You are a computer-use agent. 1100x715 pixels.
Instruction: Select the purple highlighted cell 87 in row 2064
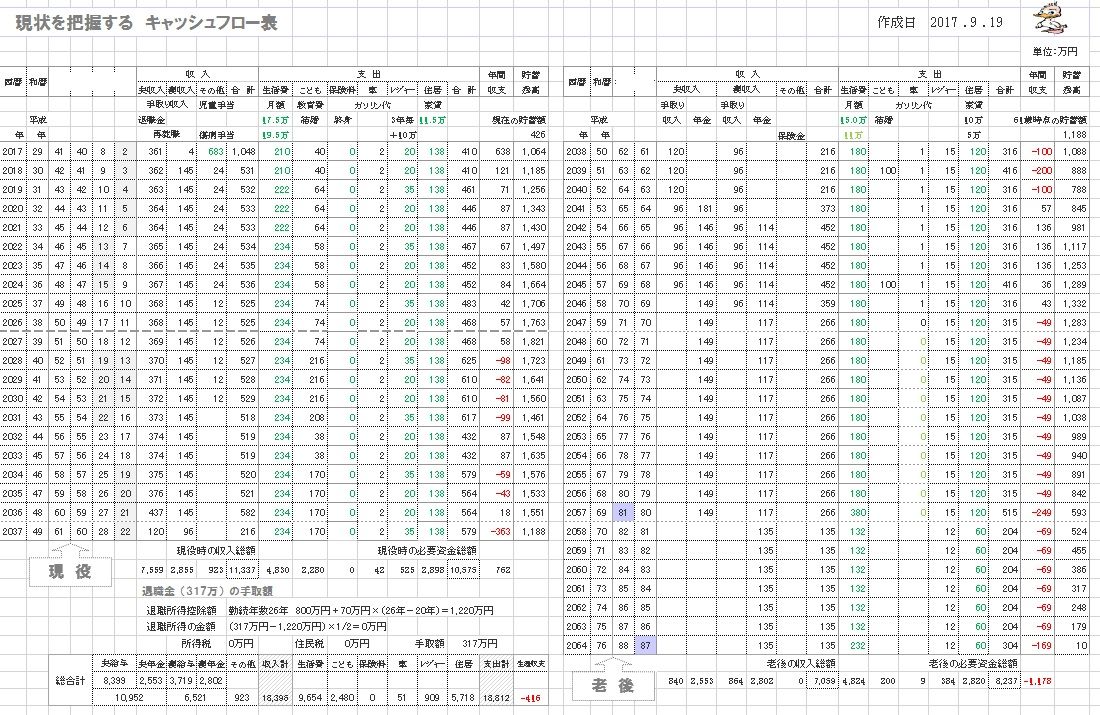pos(645,646)
